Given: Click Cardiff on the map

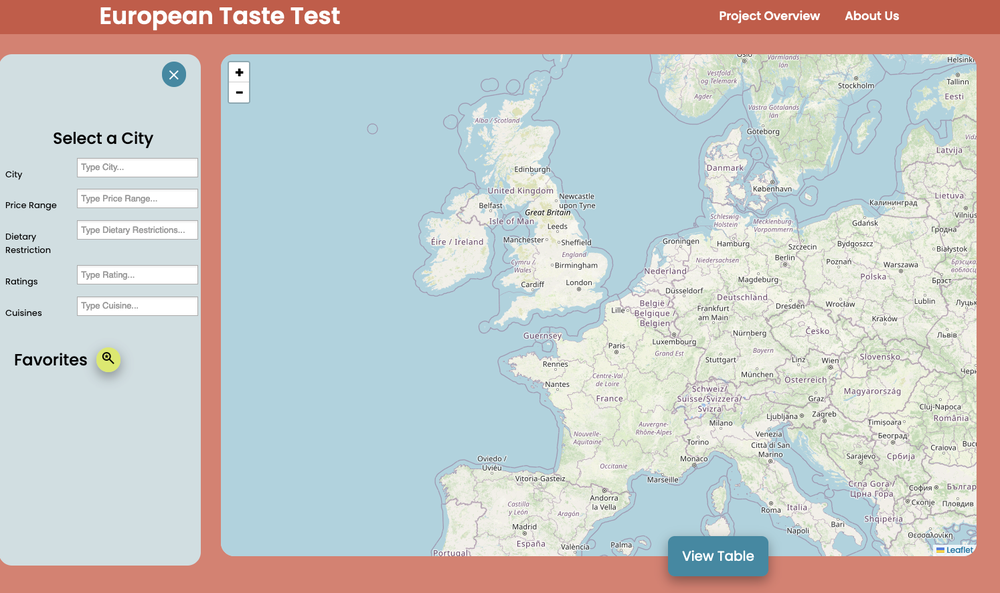Looking at the screenshot, I should click(532, 284).
